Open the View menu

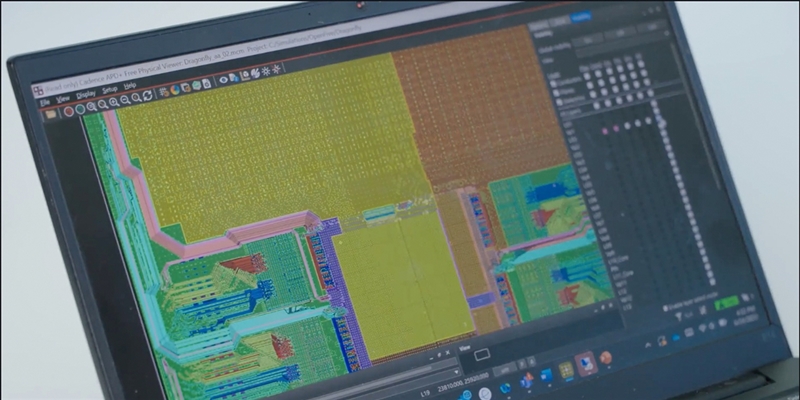(63, 99)
